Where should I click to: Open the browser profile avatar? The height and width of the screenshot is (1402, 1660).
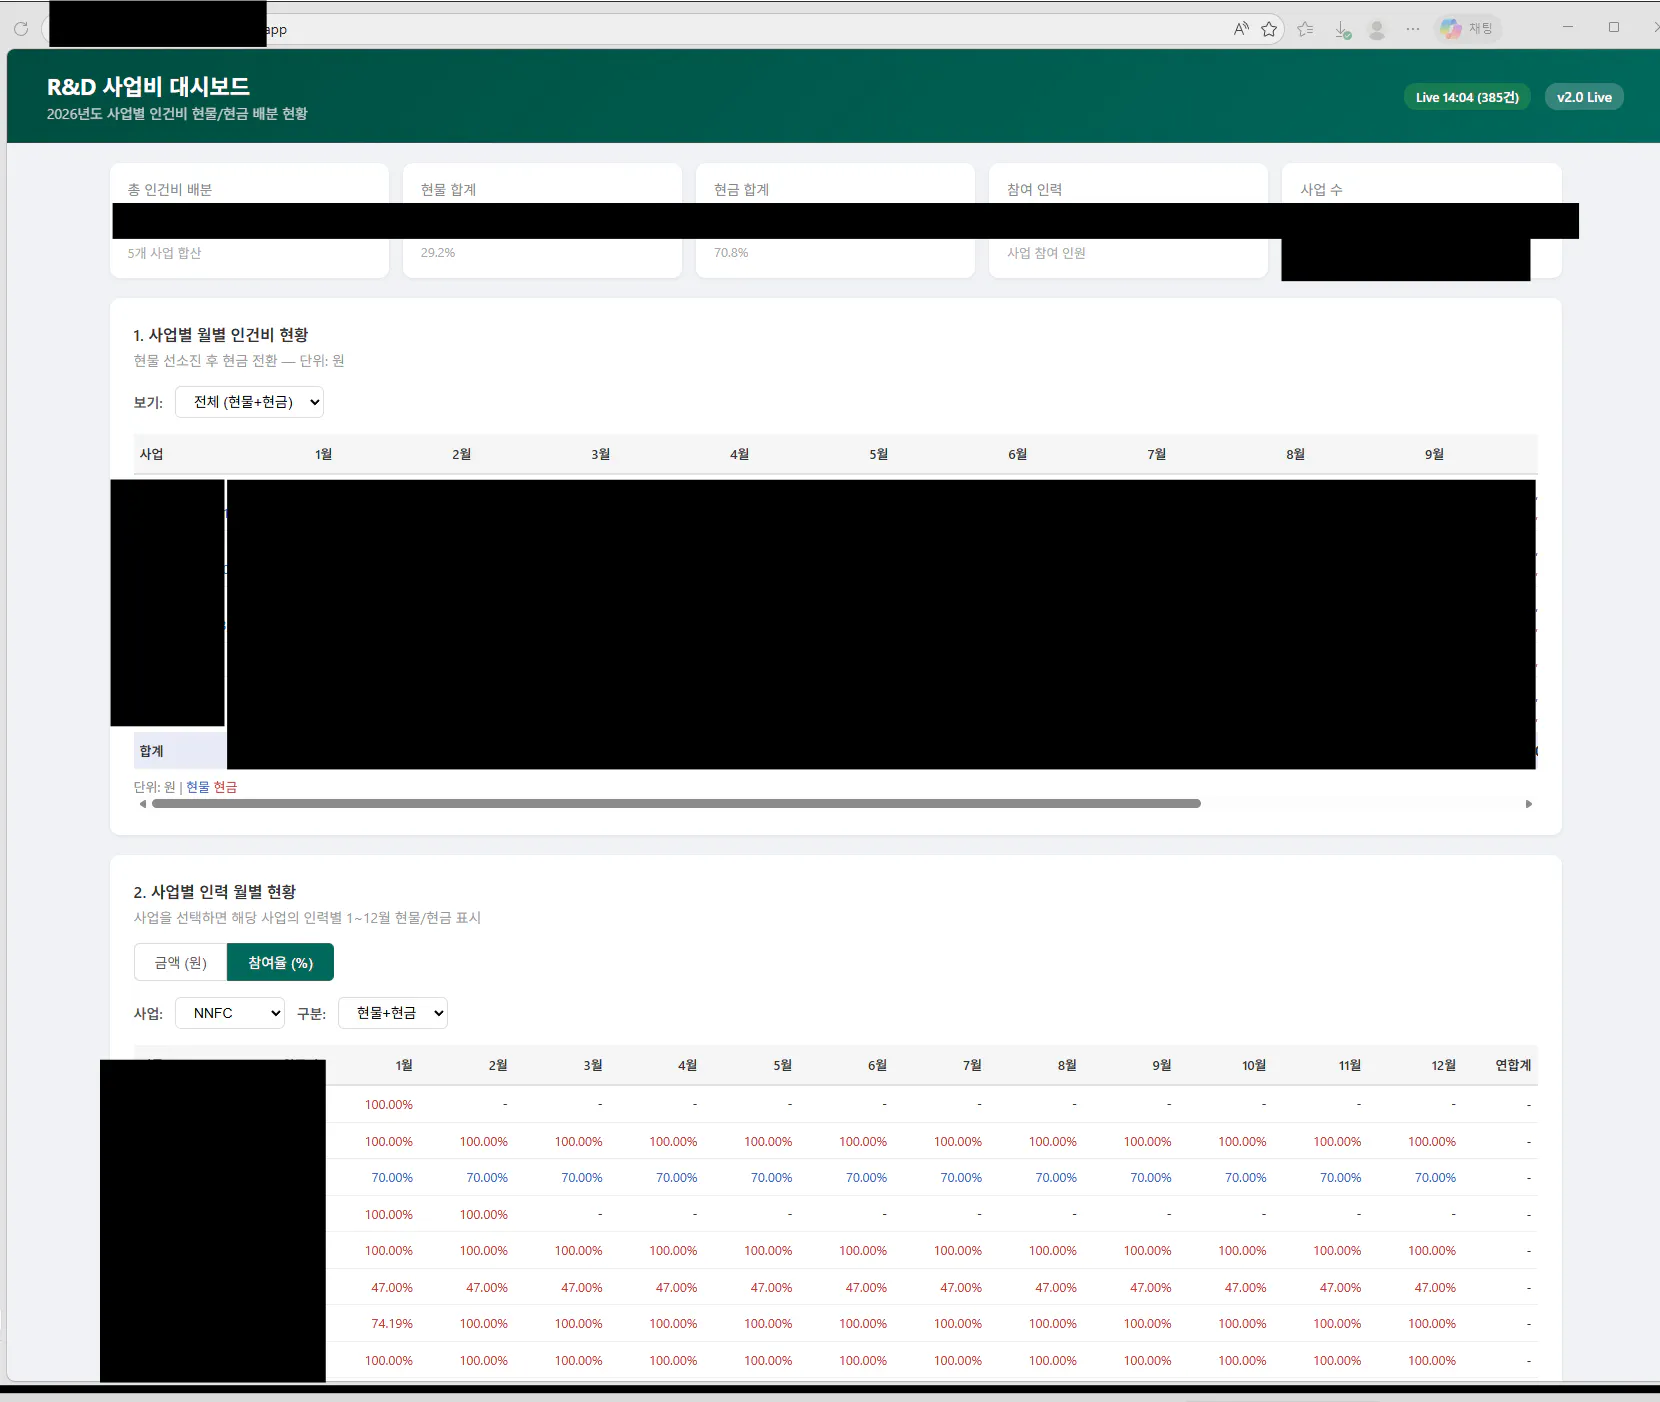tap(1377, 30)
